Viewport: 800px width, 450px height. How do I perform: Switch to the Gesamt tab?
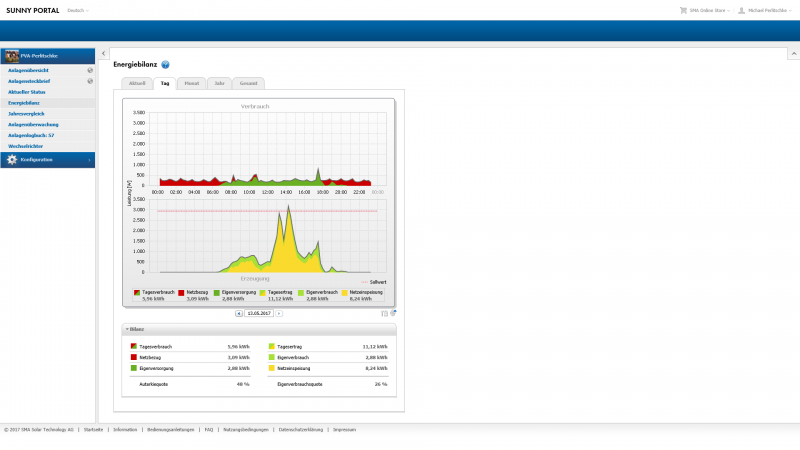pyautogui.click(x=248, y=83)
